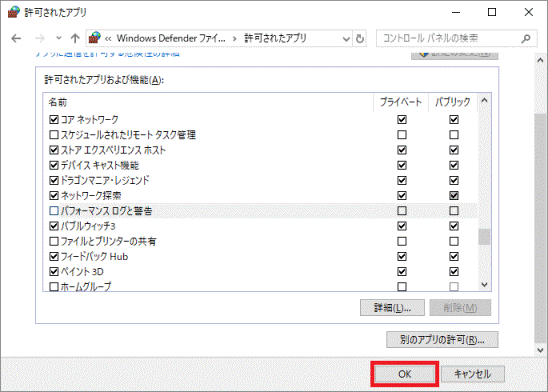The width and height of the screenshot is (548, 392).
Task: Select the ペイント 3D row text
Action: click(82, 271)
